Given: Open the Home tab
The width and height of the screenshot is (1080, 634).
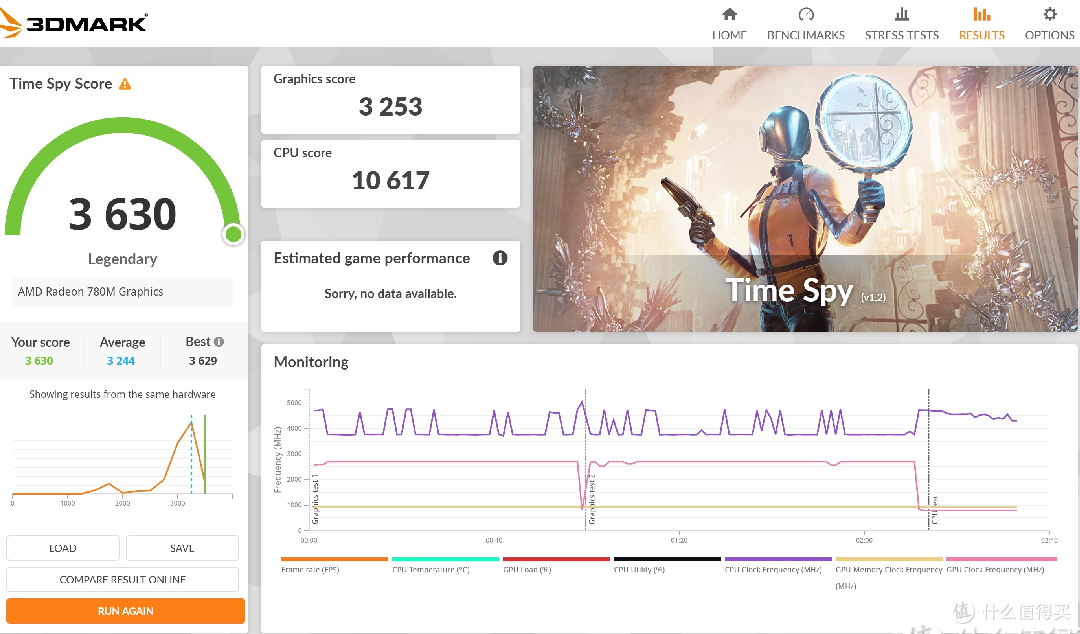Looking at the screenshot, I should (x=729, y=23).
